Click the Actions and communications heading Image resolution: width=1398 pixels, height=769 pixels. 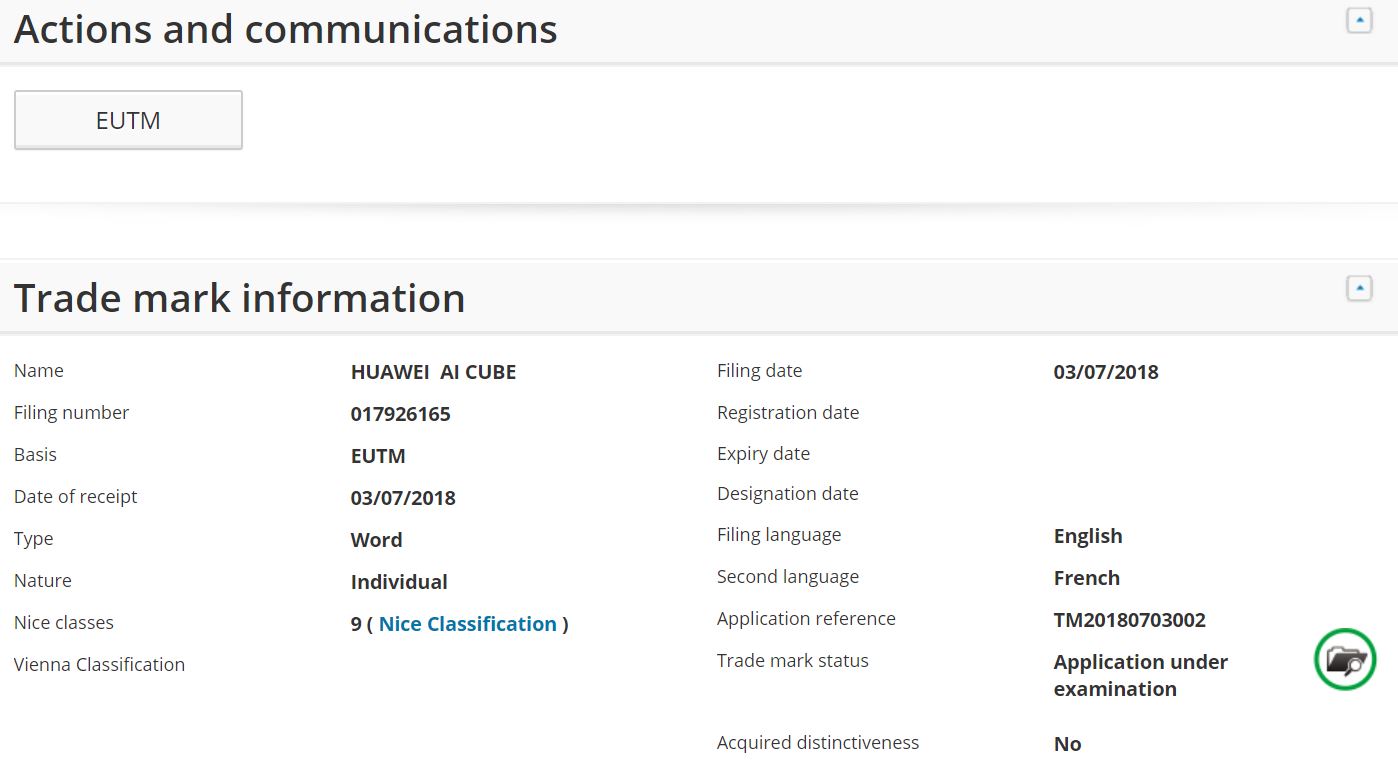tap(285, 30)
